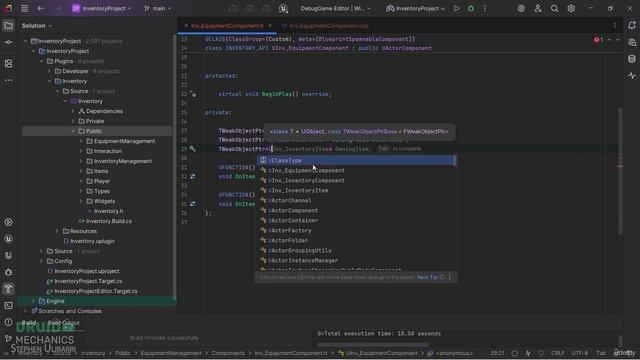Click the wrench quick-fix icon on line 29
Image resolution: width=640 pixels, height=360 pixels.
(x=193, y=149)
